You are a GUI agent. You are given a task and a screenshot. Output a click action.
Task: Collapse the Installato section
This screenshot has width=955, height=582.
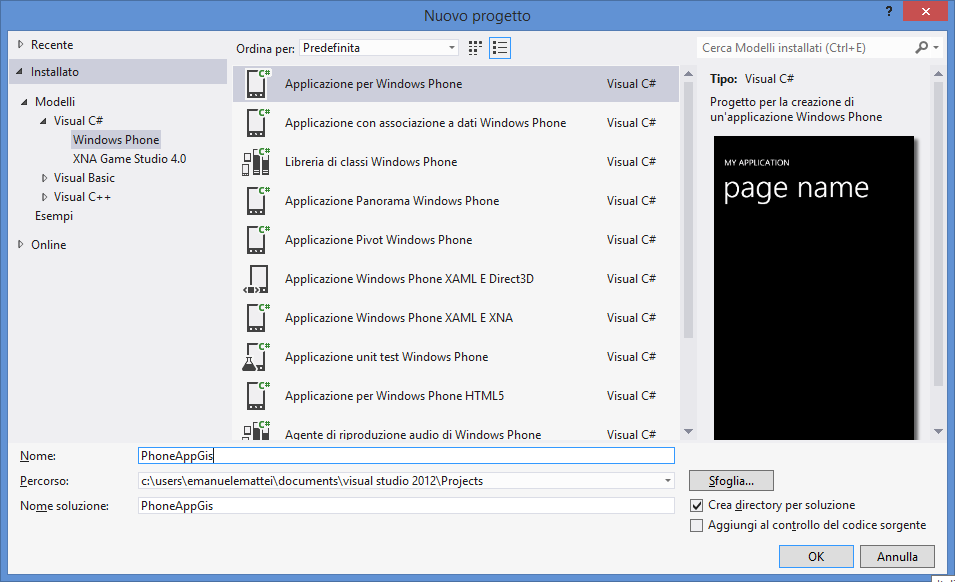point(20,72)
